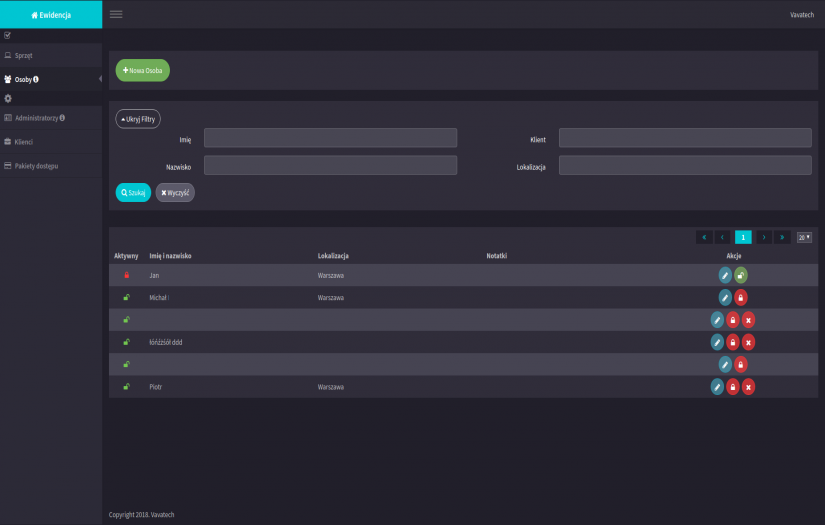The width and height of the screenshot is (825, 525).
Task: Delete the fóńżźśół ddd row
Action: pyautogui.click(x=748, y=342)
